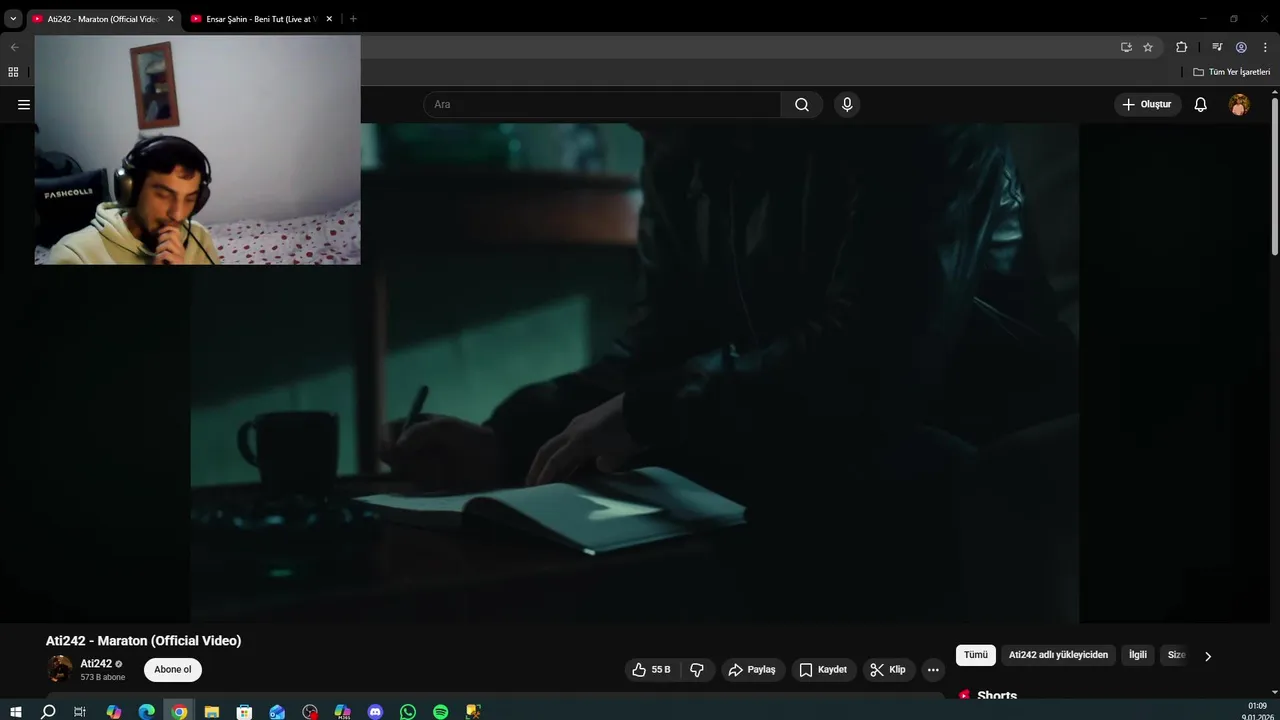Focus the Ara search field
The image size is (1280, 720).
point(602,104)
